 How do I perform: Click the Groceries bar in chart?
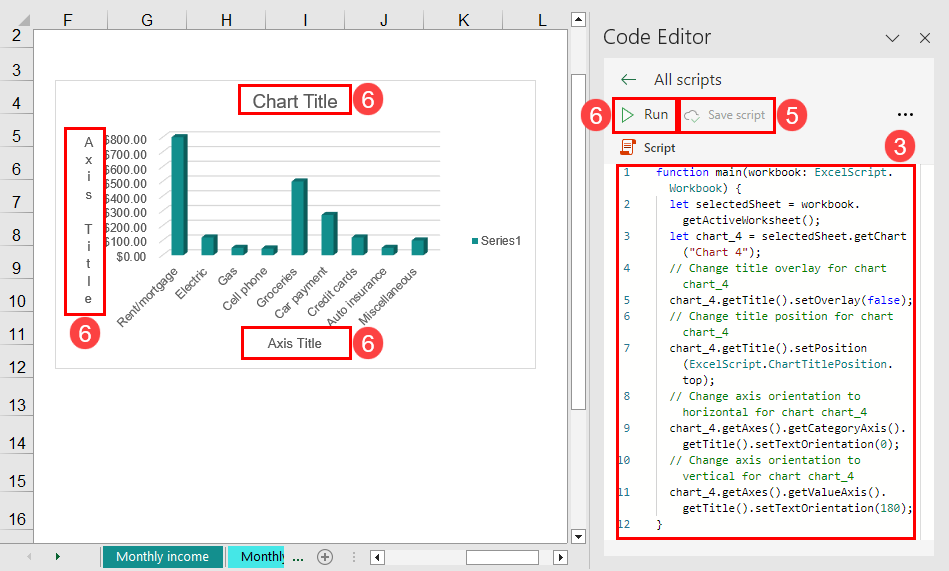299,217
